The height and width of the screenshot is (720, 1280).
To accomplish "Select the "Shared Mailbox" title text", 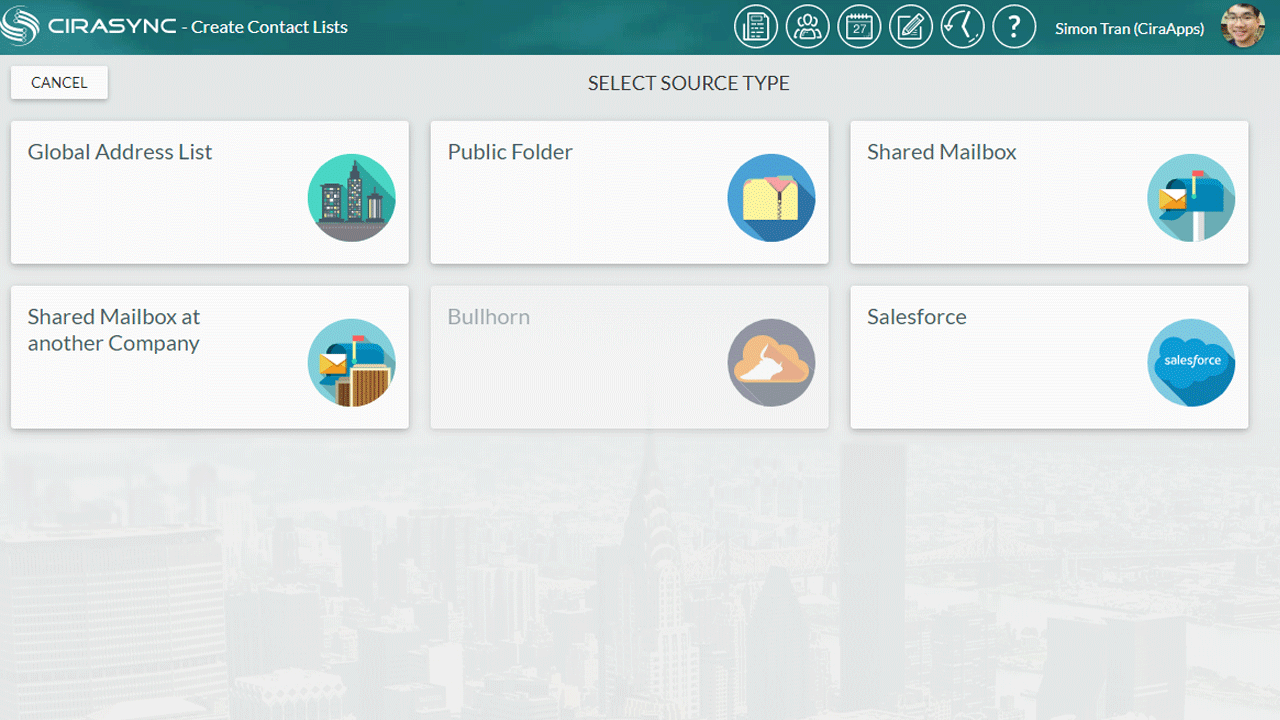I will pos(942,152).
